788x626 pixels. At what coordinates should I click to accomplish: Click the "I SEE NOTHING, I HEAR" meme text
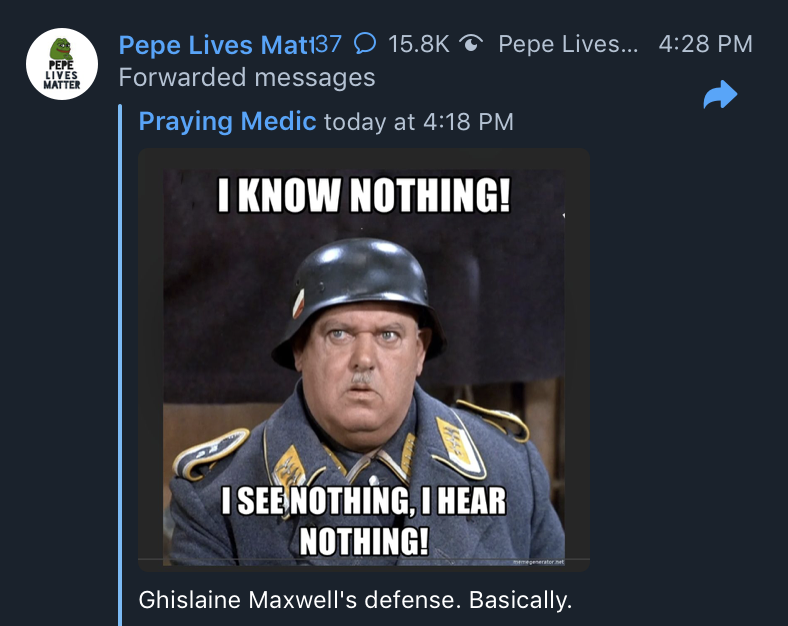pyautogui.click(x=364, y=501)
